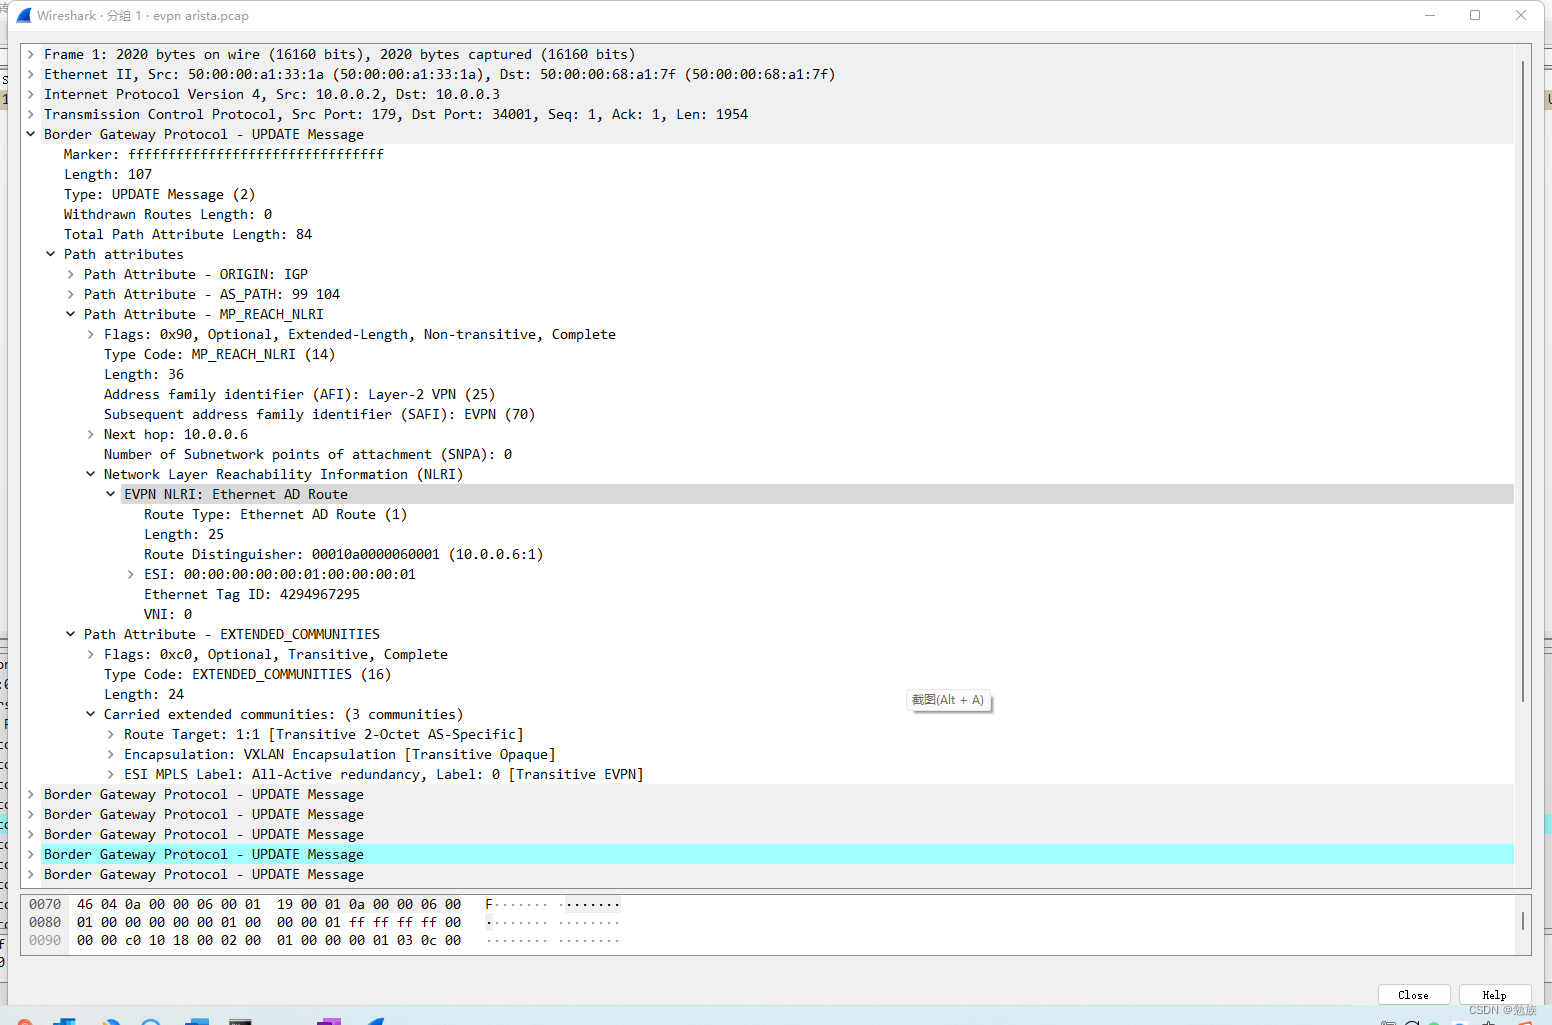Expand Route Target: 1:1 entry

(111, 734)
